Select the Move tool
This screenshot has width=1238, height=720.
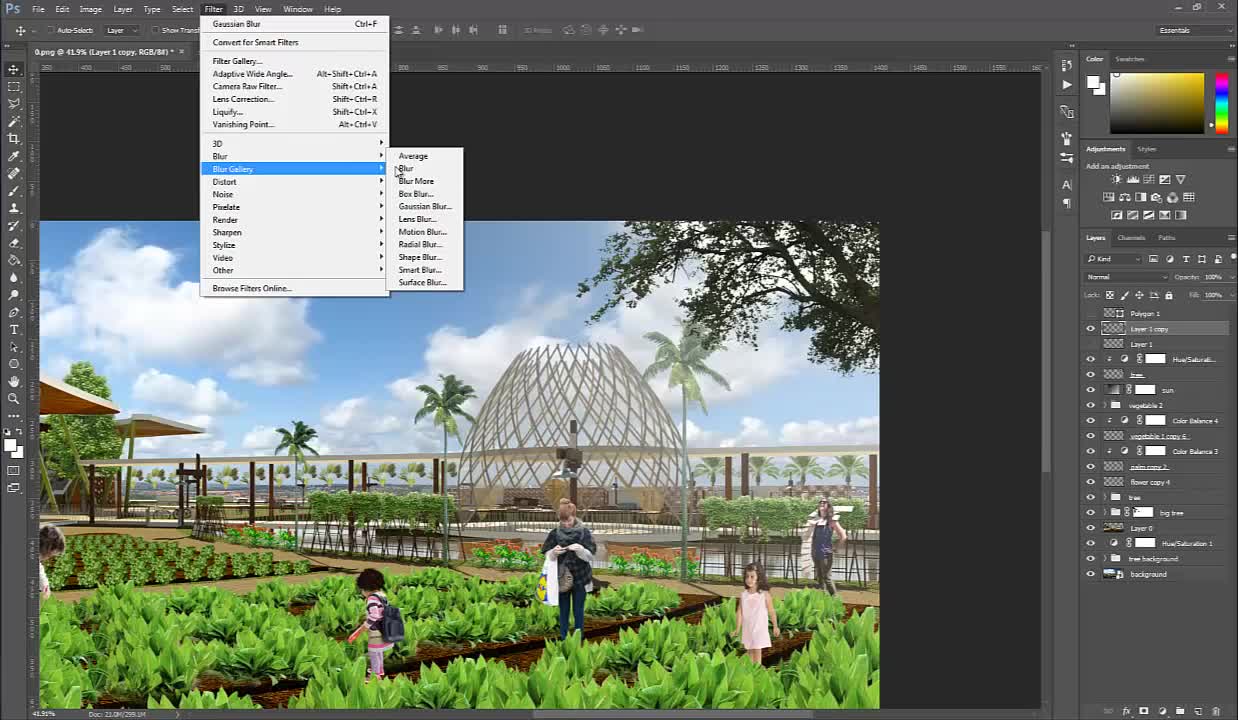14,70
